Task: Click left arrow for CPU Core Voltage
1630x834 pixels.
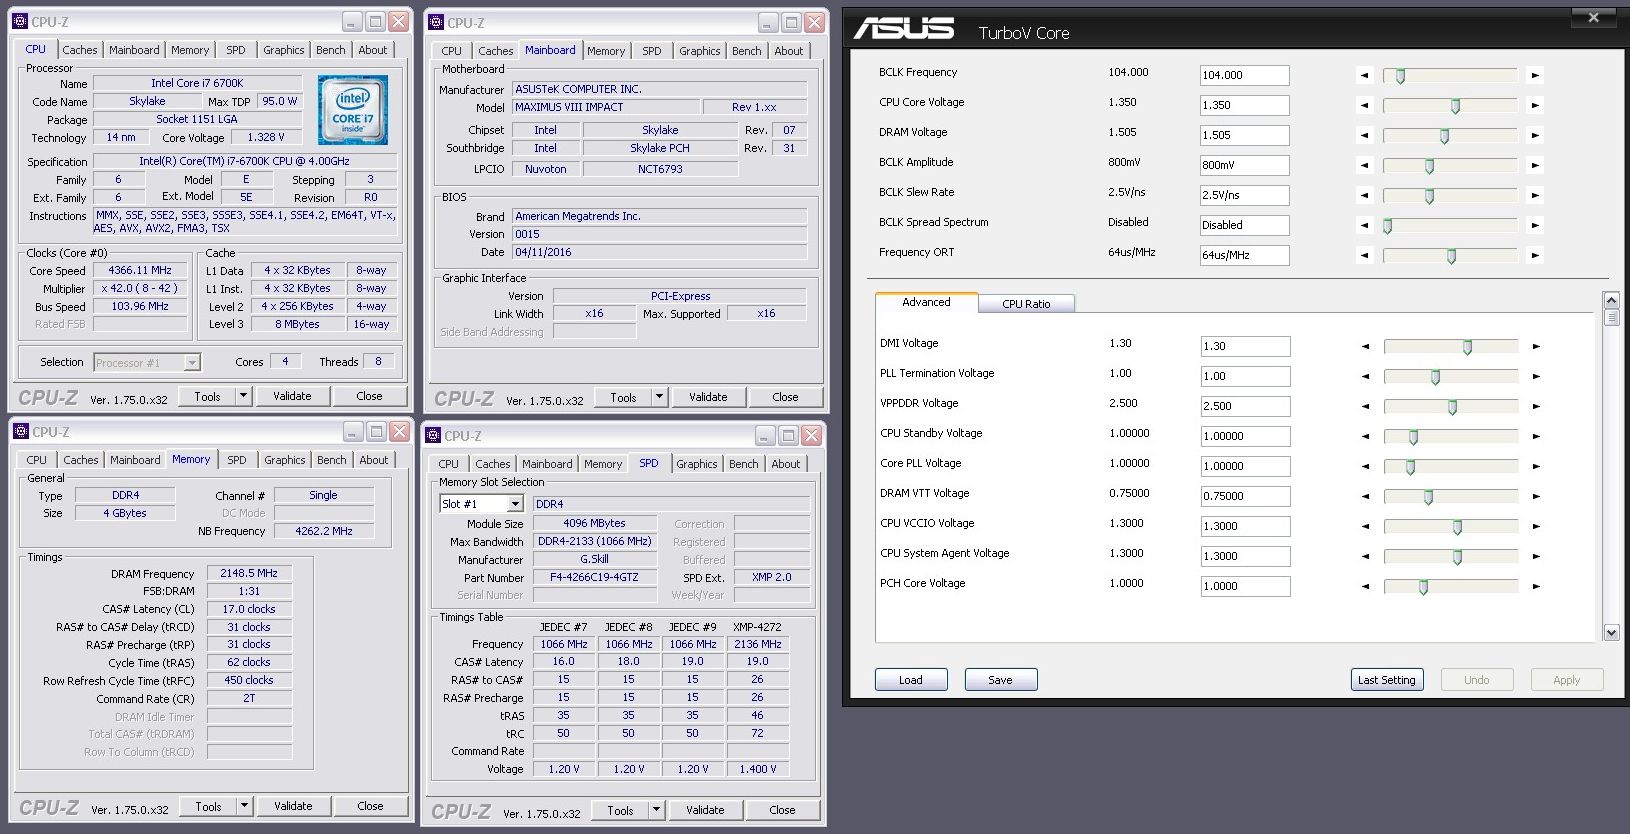Action: [x=1364, y=105]
